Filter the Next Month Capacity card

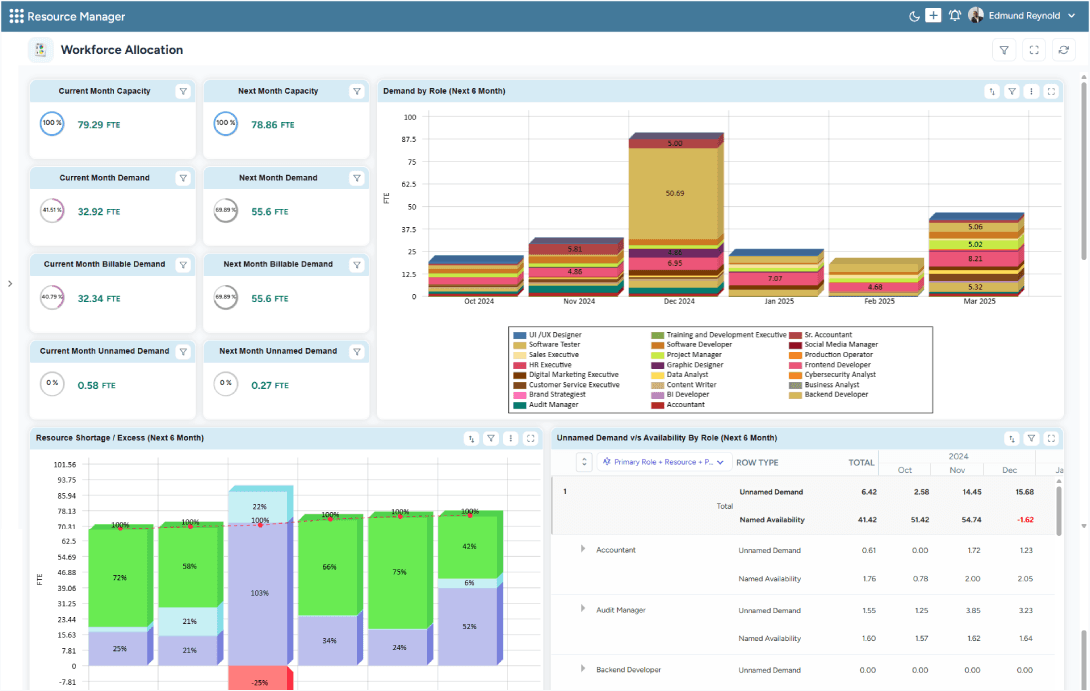357,91
